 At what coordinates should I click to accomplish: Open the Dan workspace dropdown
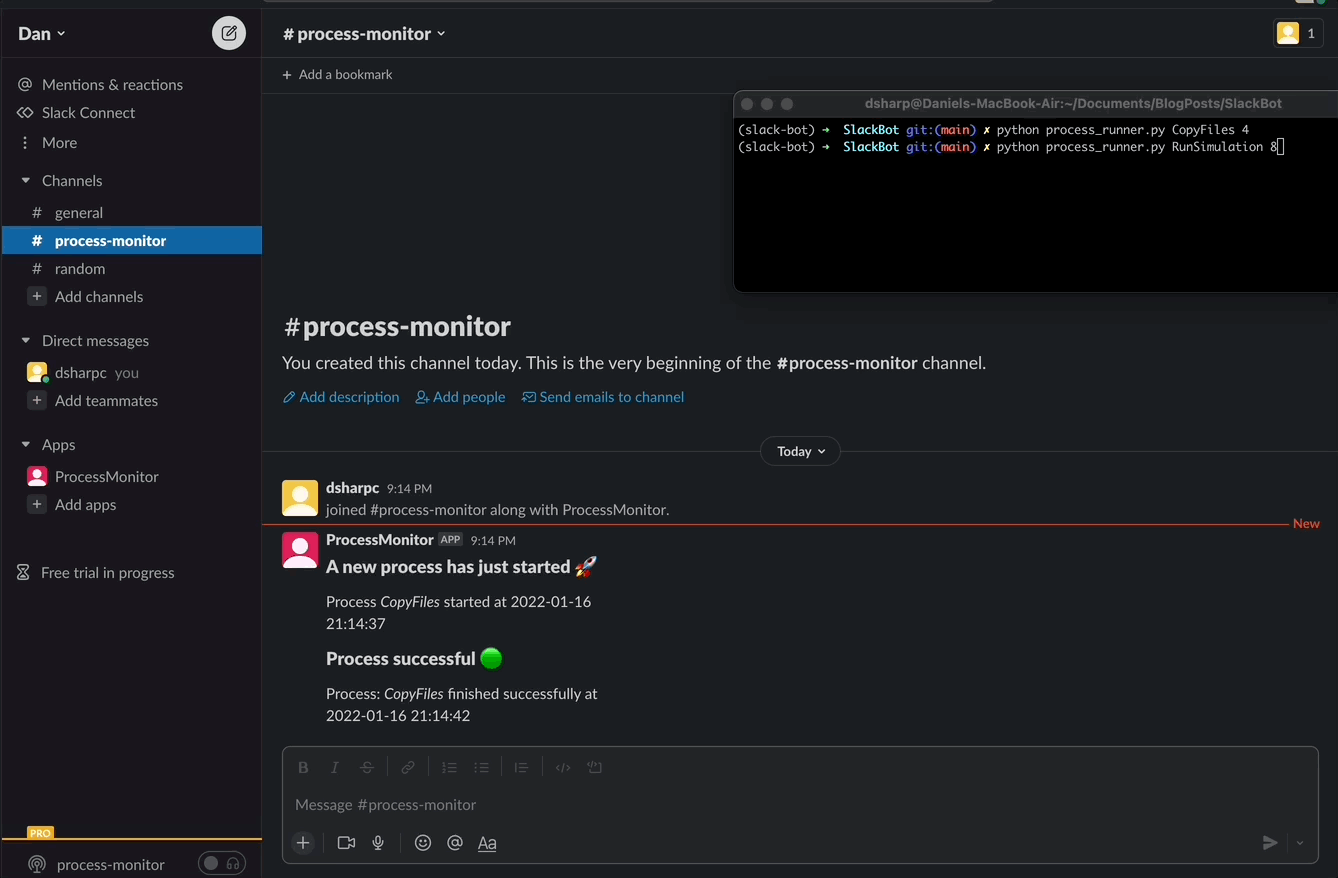point(42,34)
